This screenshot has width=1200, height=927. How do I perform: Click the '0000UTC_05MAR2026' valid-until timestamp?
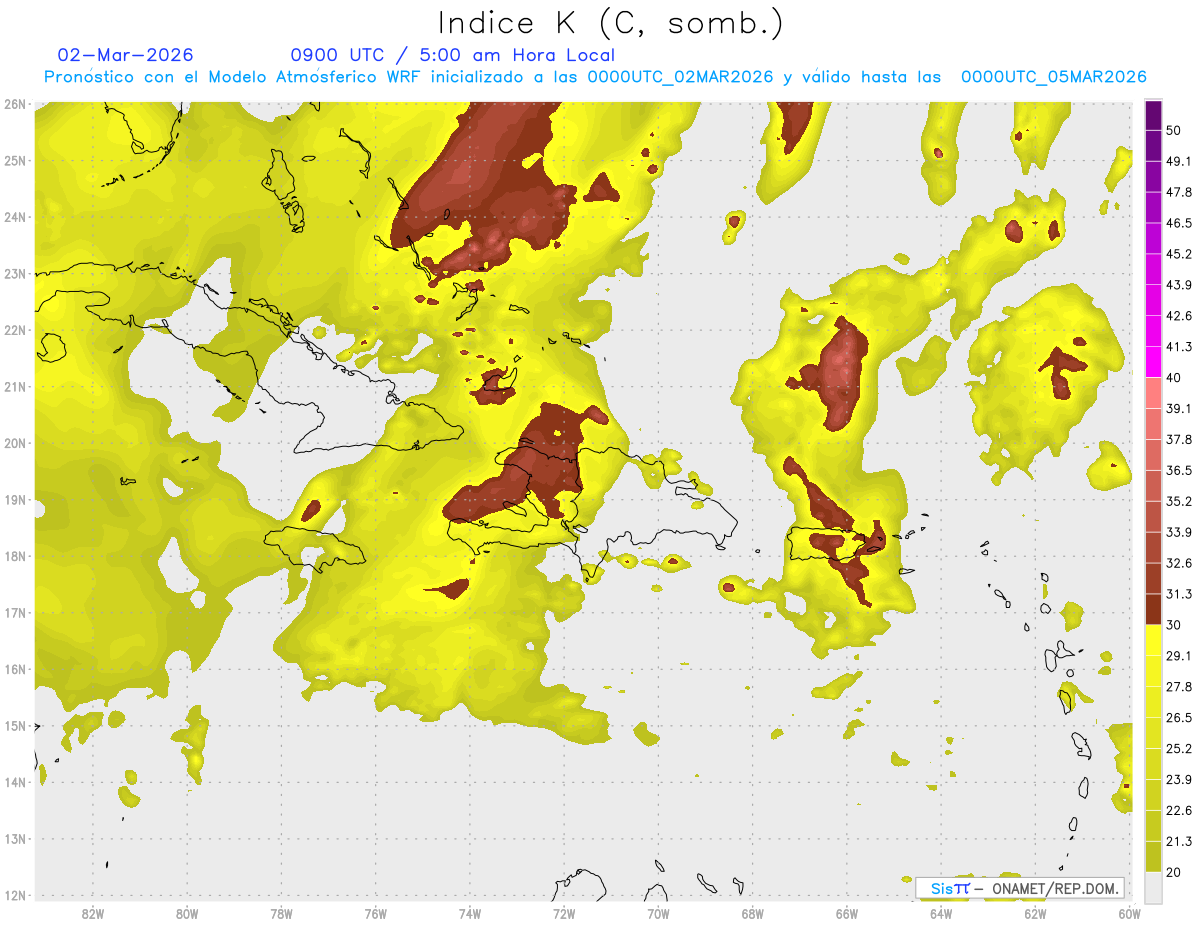tap(1053, 77)
